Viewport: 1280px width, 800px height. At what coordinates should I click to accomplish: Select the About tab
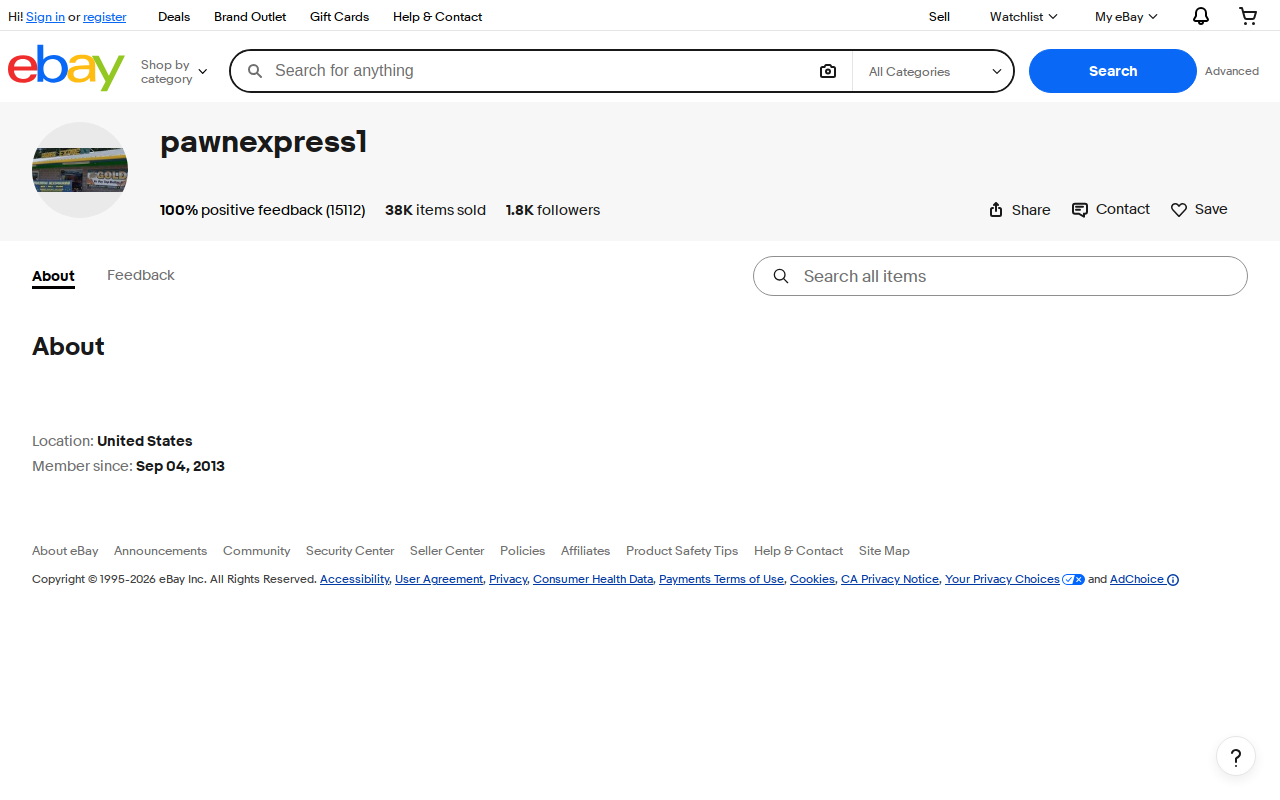pos(53,276)
